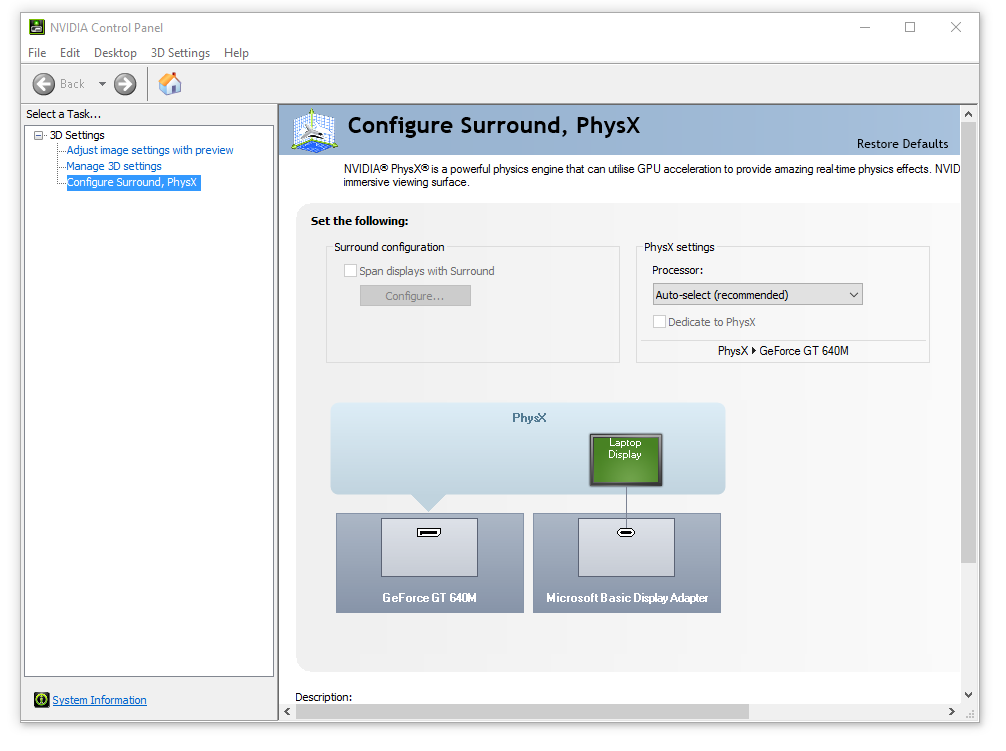
Task: Click the Forward arrow icon
Action: 125,84
